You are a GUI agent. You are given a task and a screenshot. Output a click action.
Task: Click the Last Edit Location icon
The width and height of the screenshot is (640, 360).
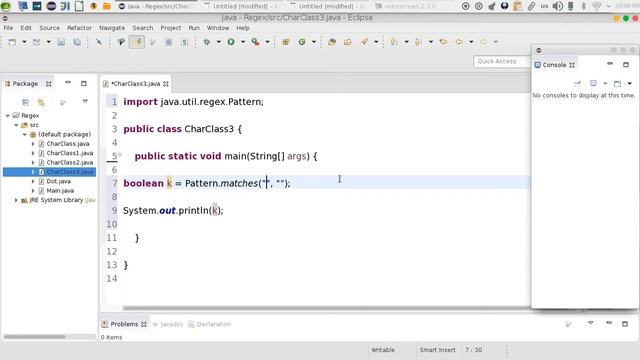click(x=443, y=42)
